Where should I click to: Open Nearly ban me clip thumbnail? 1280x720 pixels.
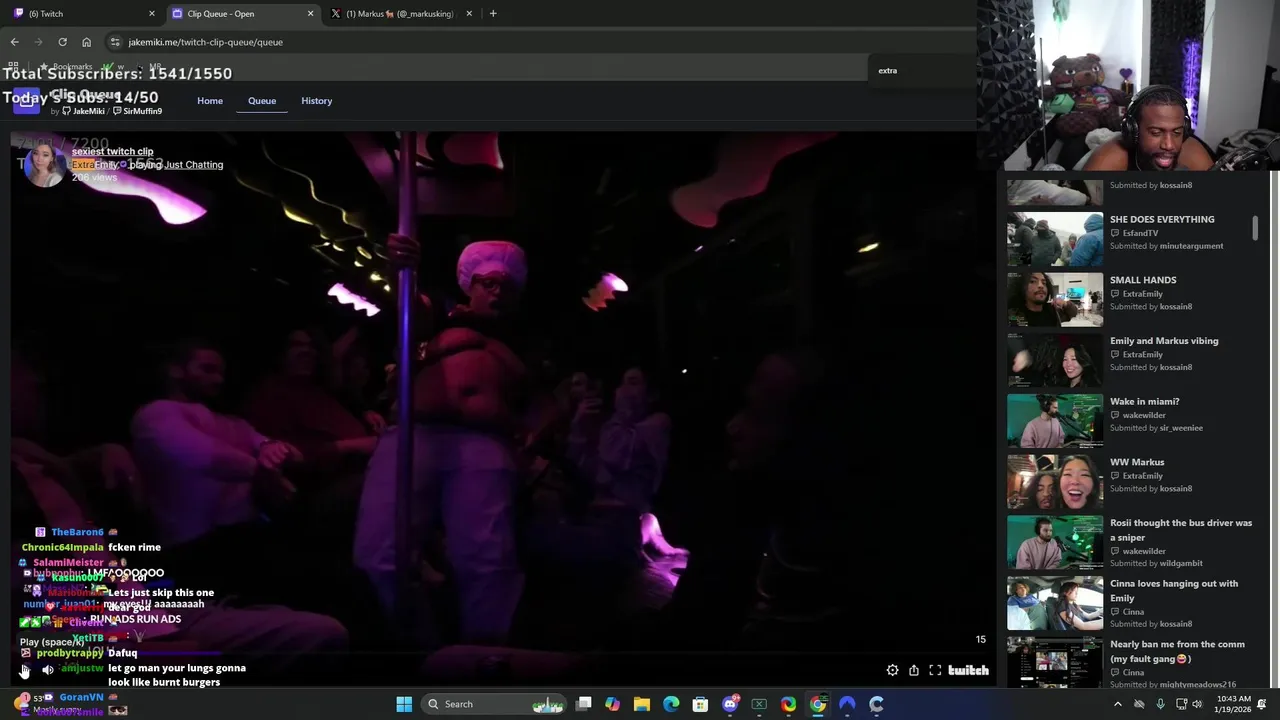(x=1055, y=662)
